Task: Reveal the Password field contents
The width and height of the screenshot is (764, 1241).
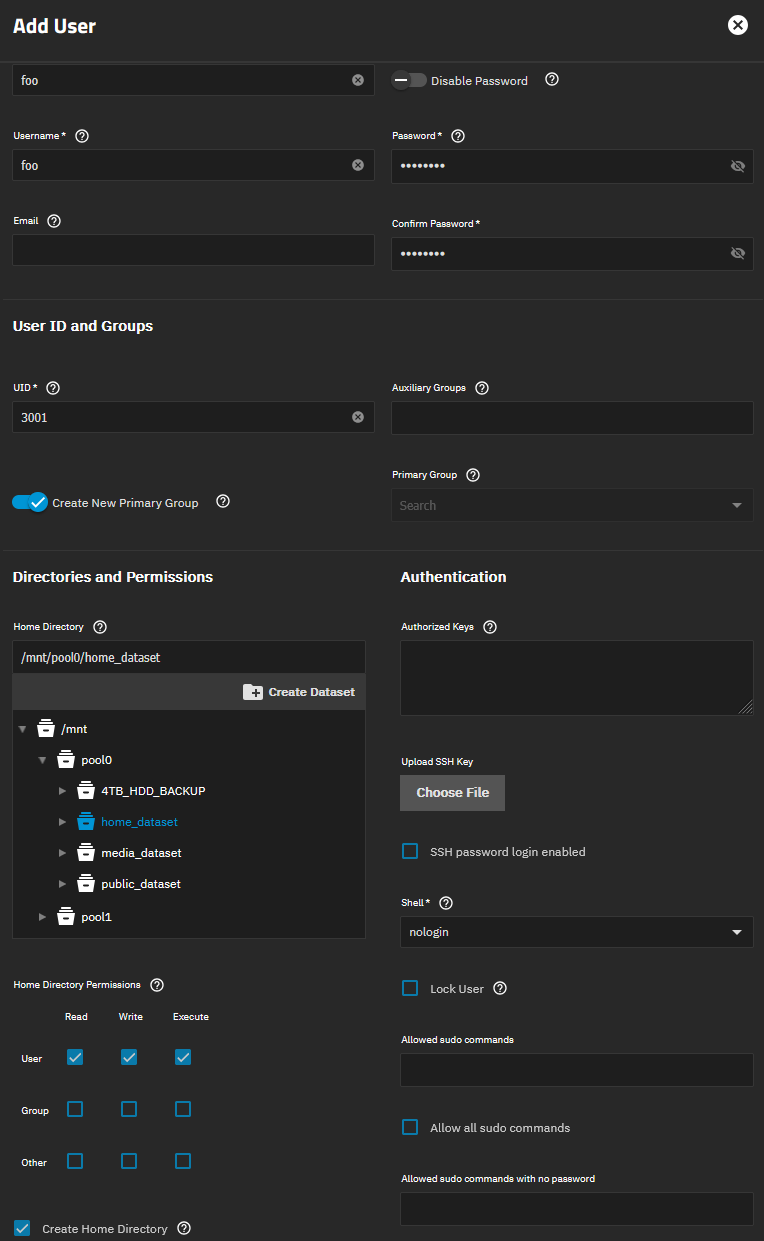Action: tap(738, 166)
